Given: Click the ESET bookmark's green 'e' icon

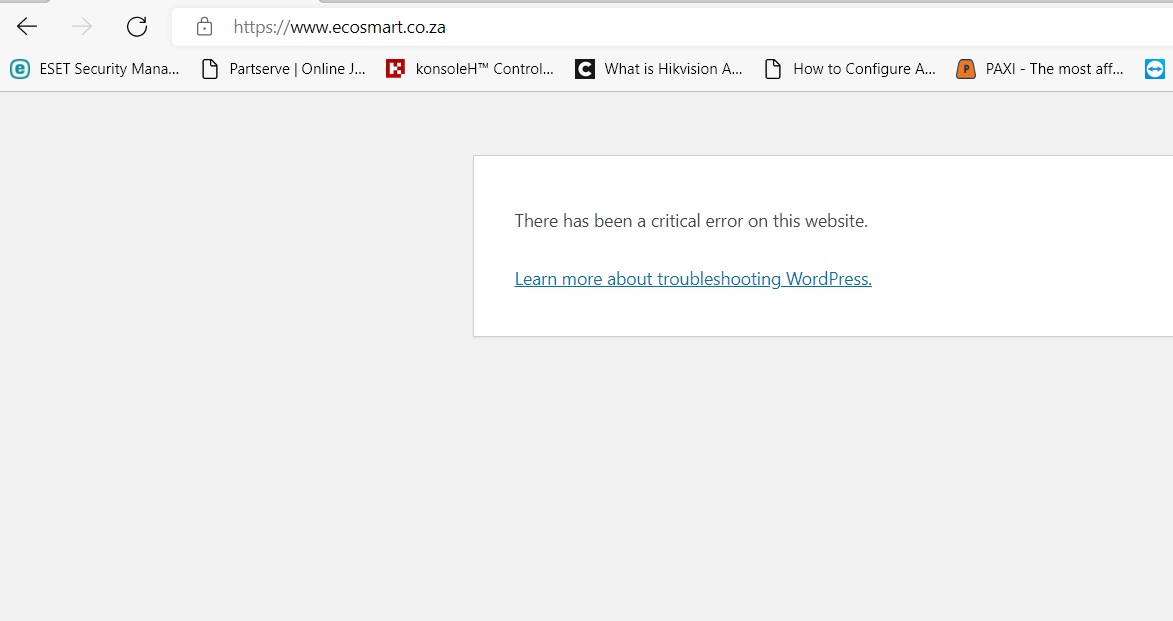Looking at the screenshot, I should [20, 69].
